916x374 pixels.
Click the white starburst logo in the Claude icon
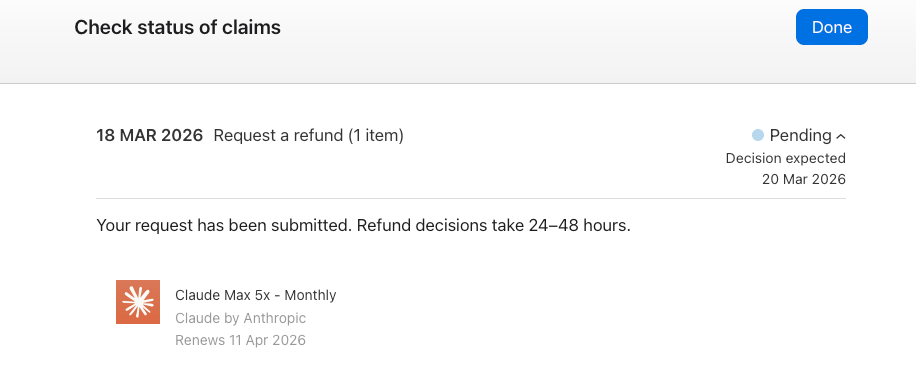pos(138,302)
